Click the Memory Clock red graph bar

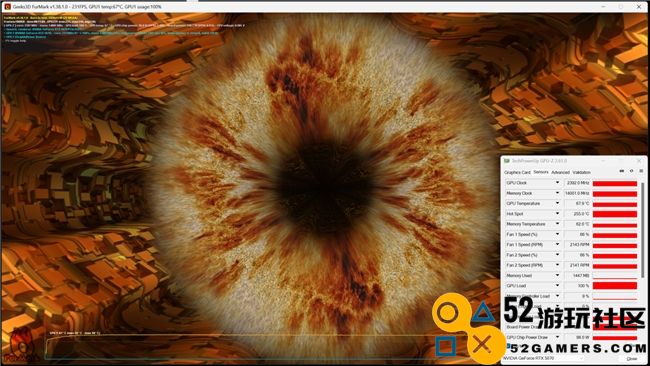point(615,193)
